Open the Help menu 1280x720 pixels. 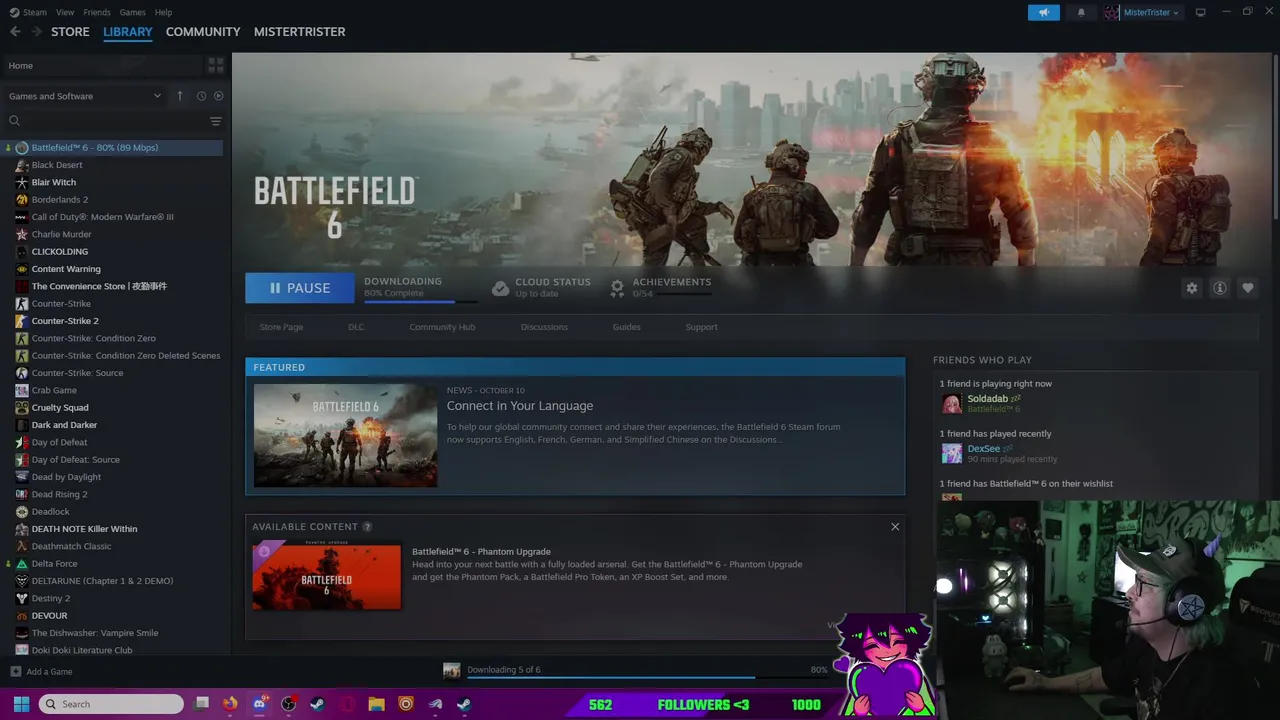coord(163,12)
